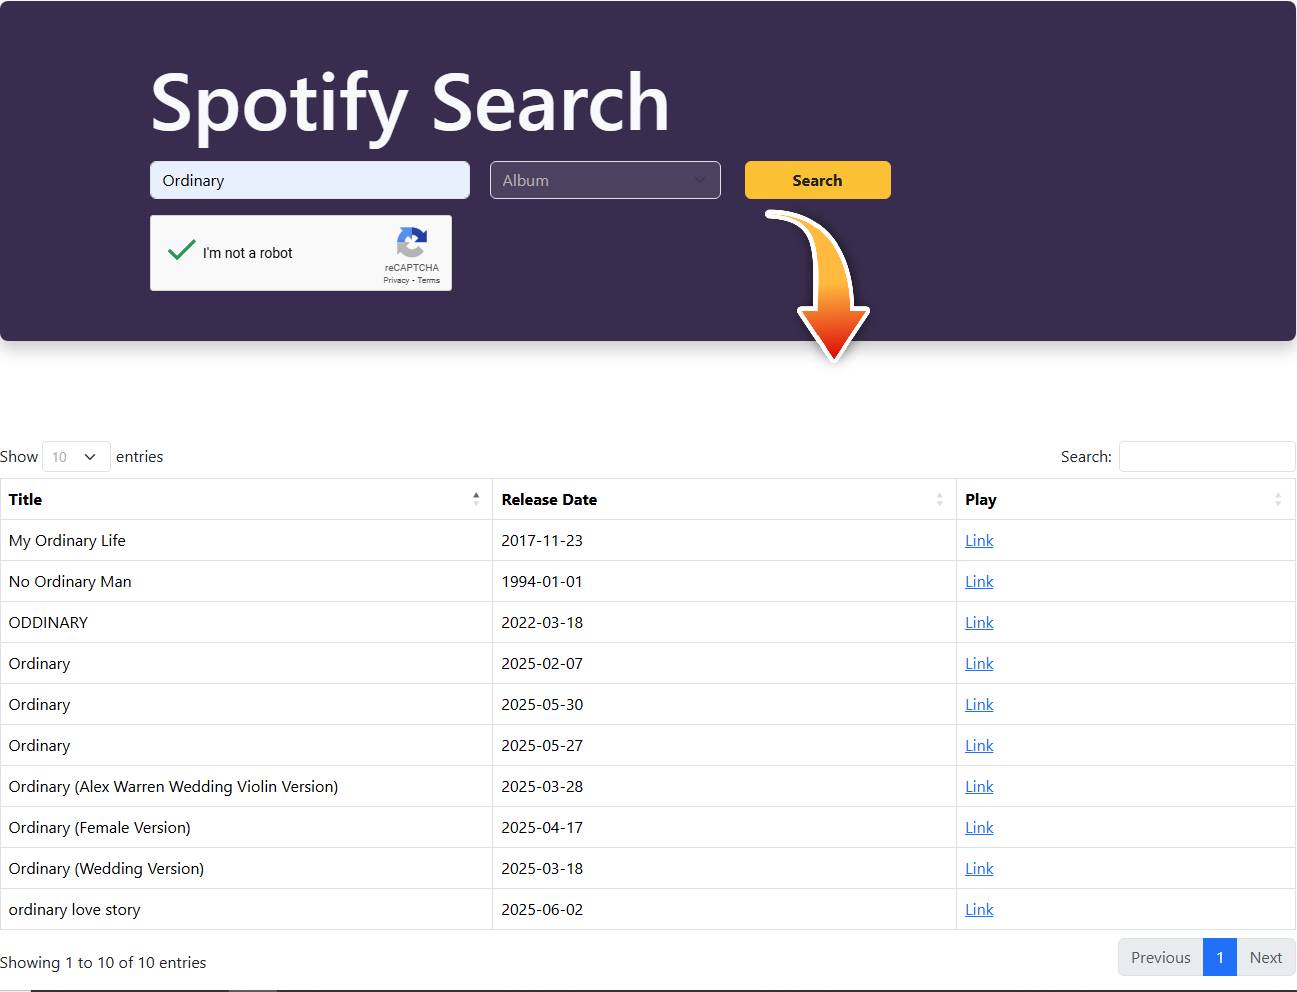Image resolution: width=1297 pixels, height=992 pixels.
Task: Sort by Release Date column arrows
Action: tap(940, 499)
